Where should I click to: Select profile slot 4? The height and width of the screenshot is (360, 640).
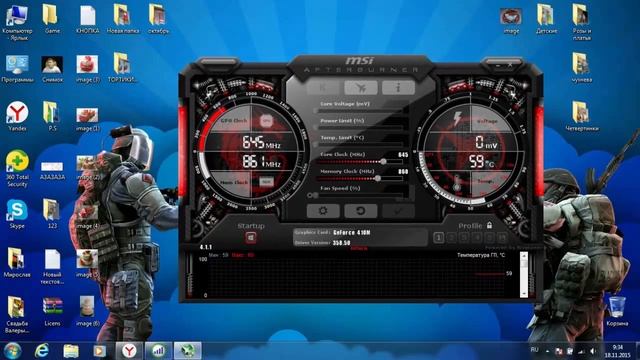(x=477, y=237)
